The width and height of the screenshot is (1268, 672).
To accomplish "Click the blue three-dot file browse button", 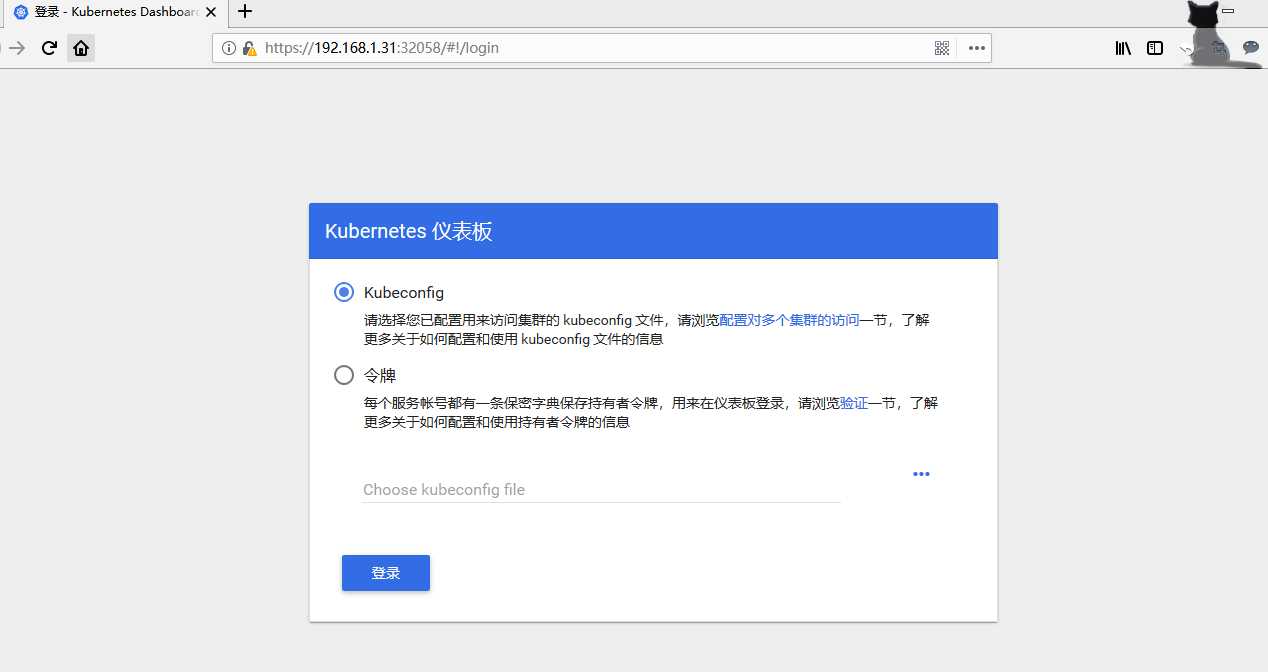I will click(921, 474).
